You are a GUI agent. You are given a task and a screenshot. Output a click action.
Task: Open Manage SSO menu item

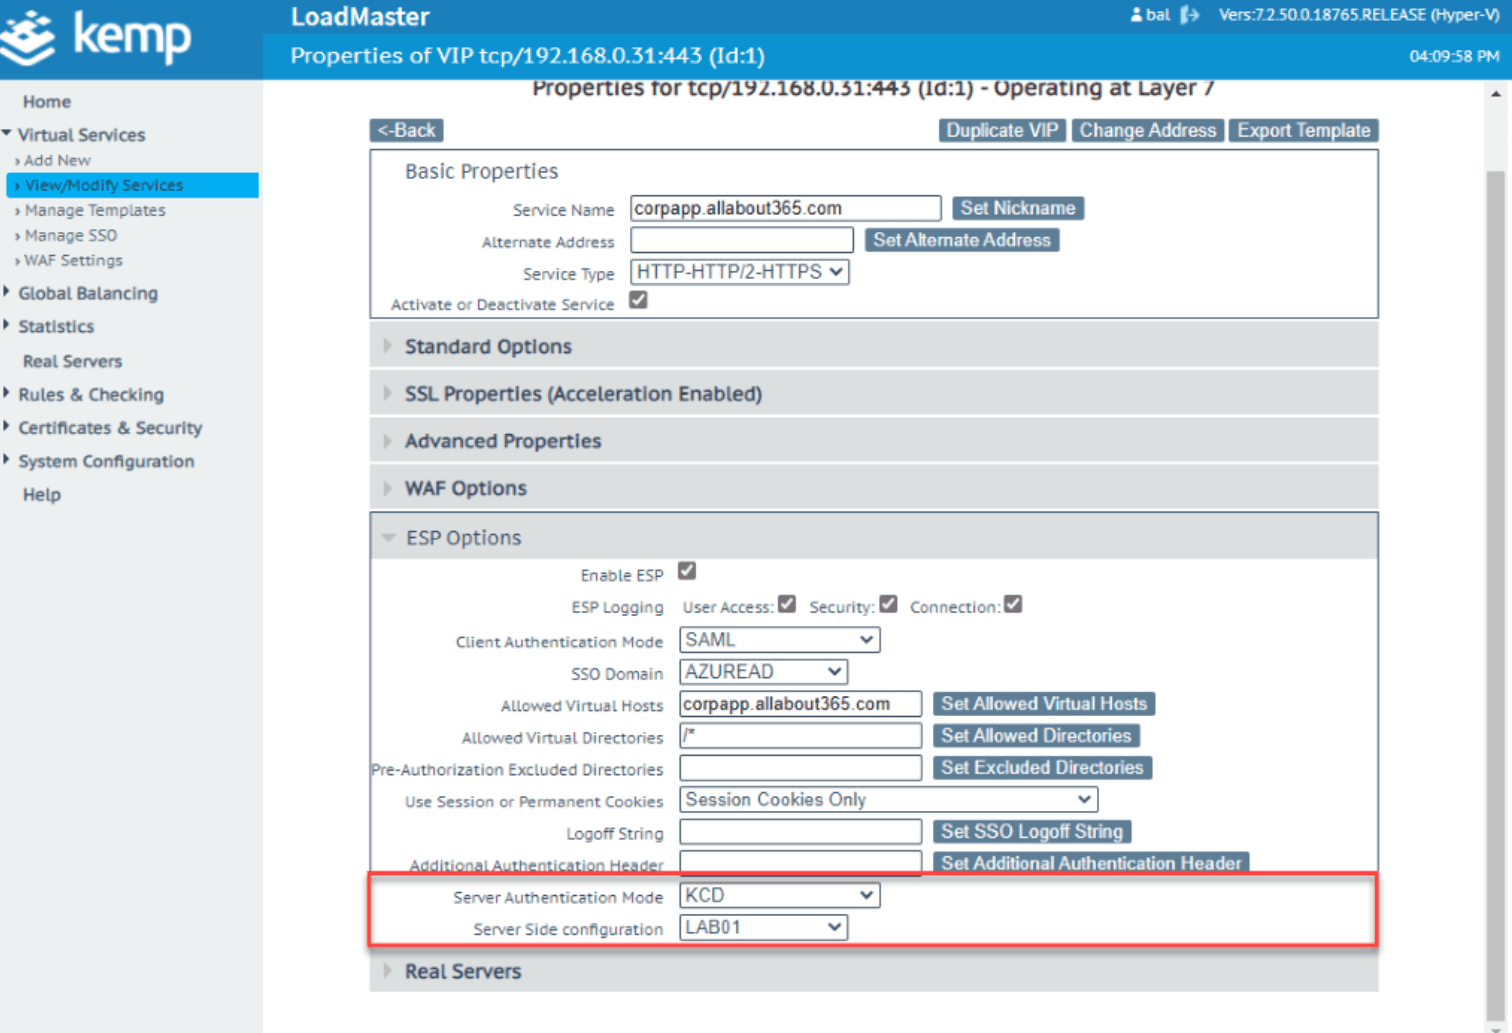coord(70,235)
